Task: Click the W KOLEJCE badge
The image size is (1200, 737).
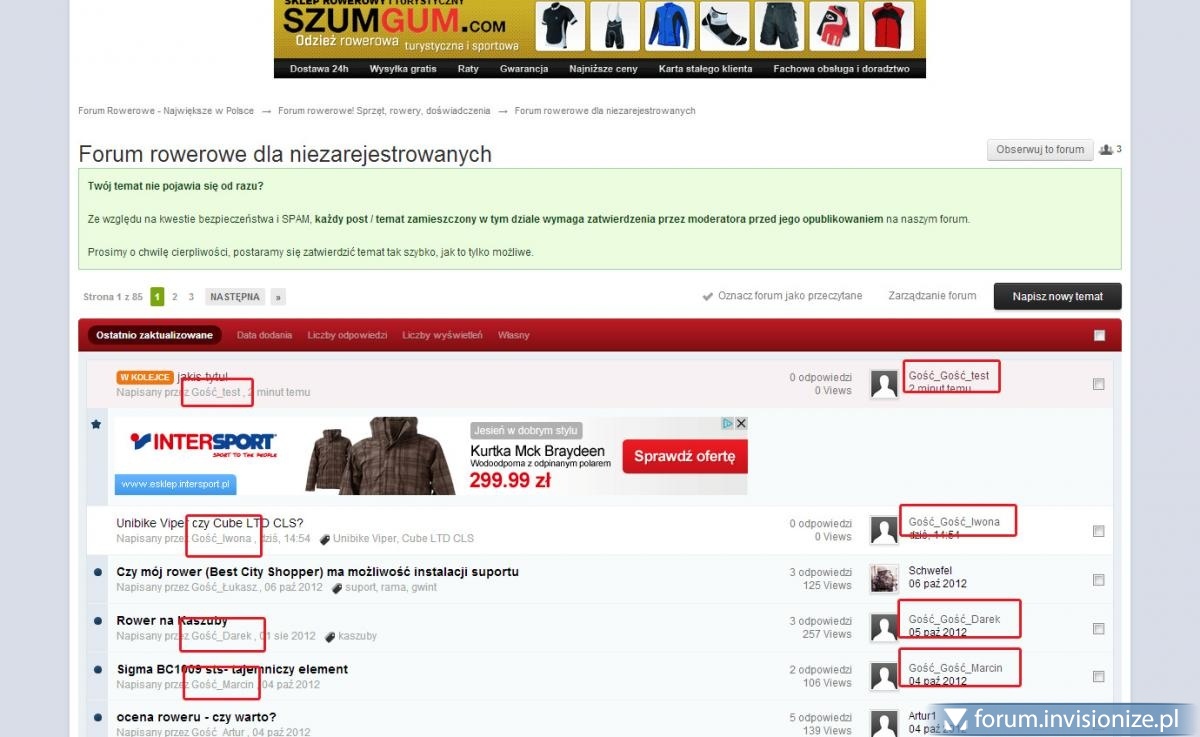Action: pyautogui.click(x=145, y=377)
